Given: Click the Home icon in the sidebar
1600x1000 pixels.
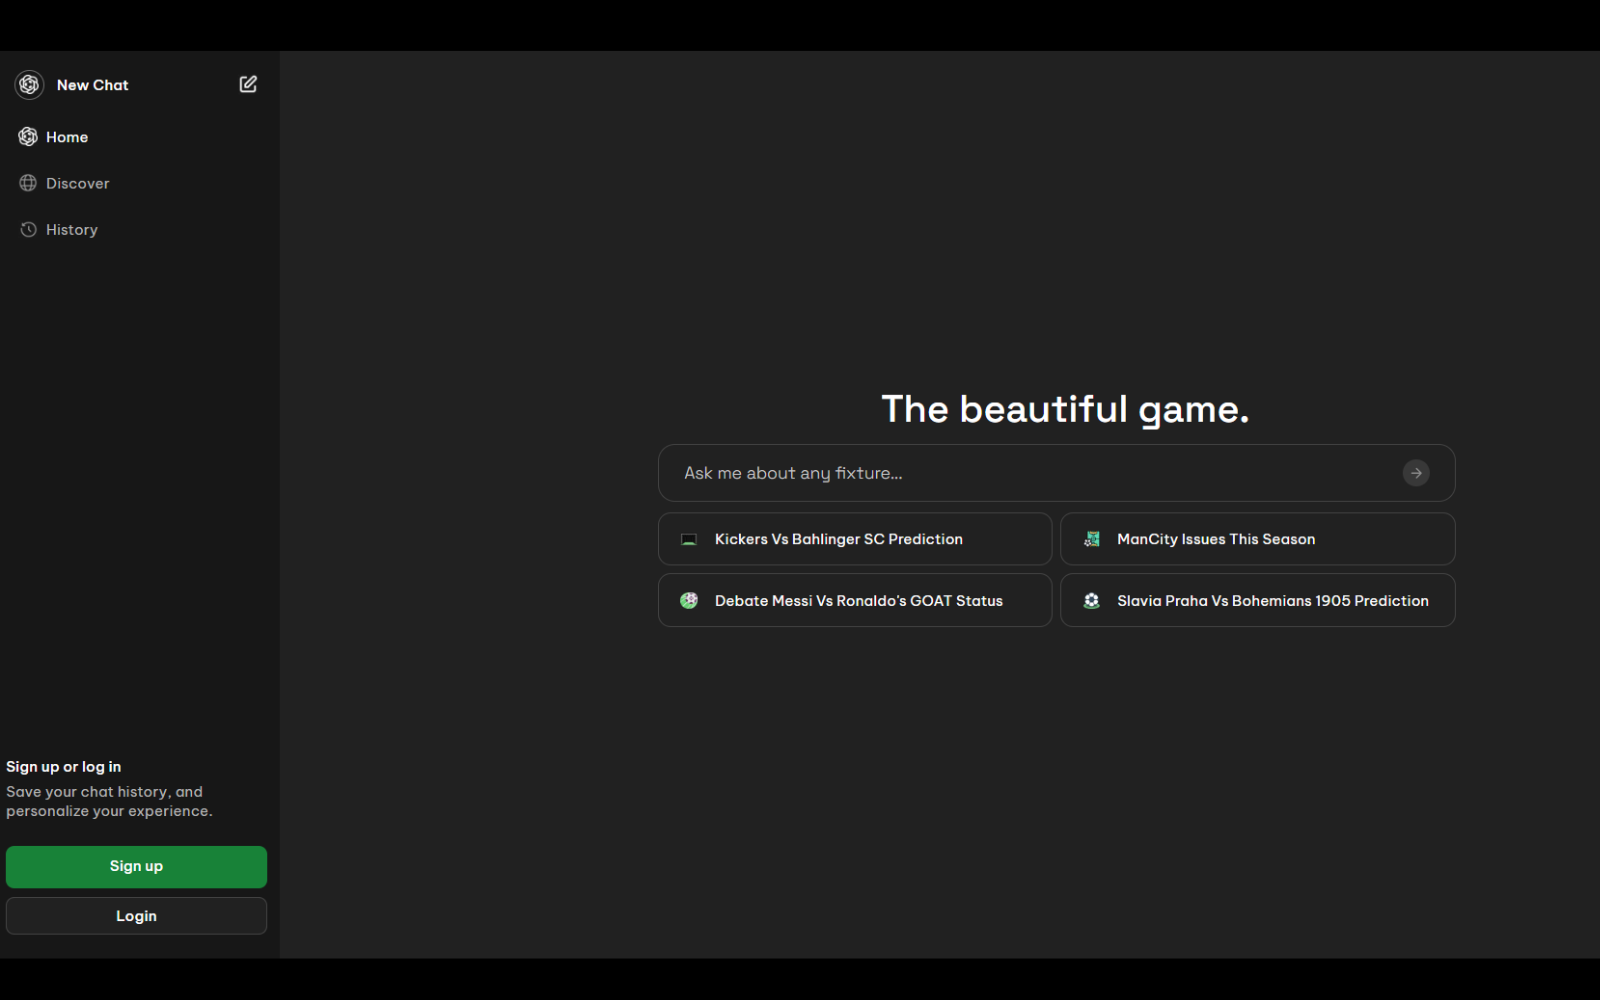Looking at the screenshot, I should [28, 137].
